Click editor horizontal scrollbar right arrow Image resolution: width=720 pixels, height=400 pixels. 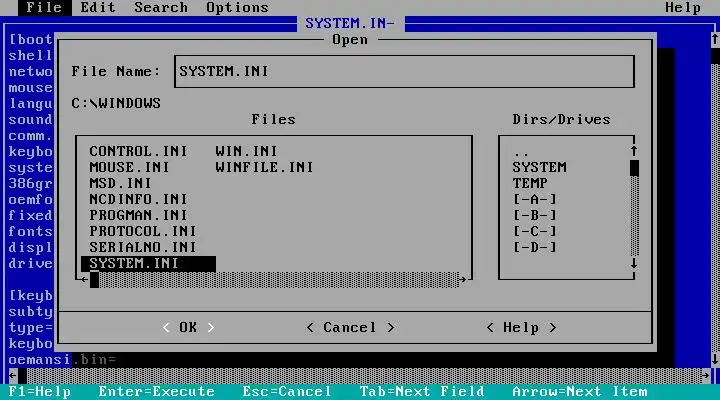706,376
